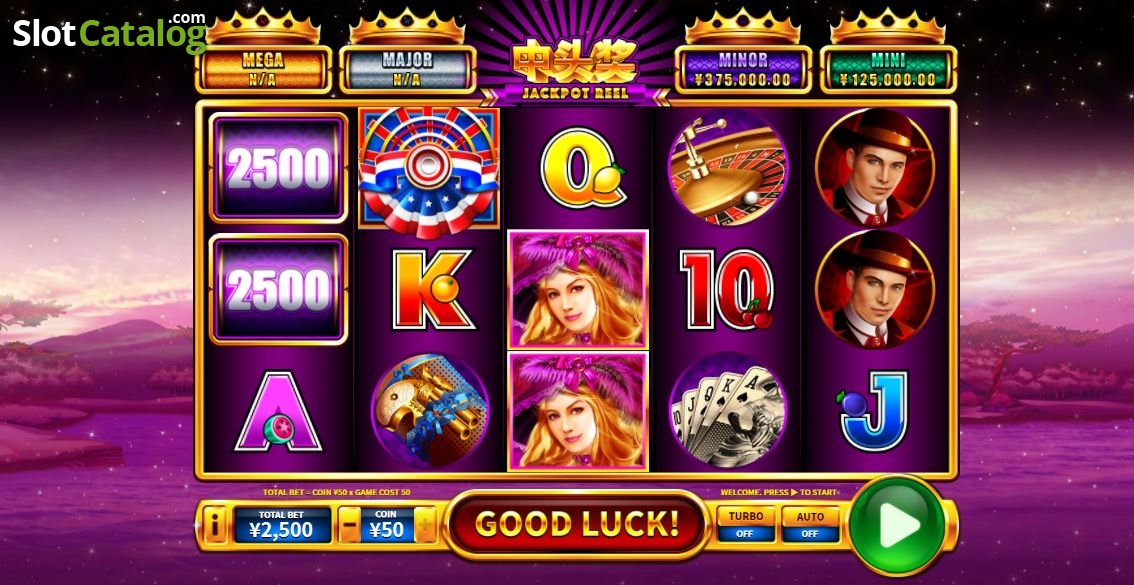Increase coin value with plus button
This screenshot has height=585, width=1134.
pyautogui.click(x=426, y=525)
